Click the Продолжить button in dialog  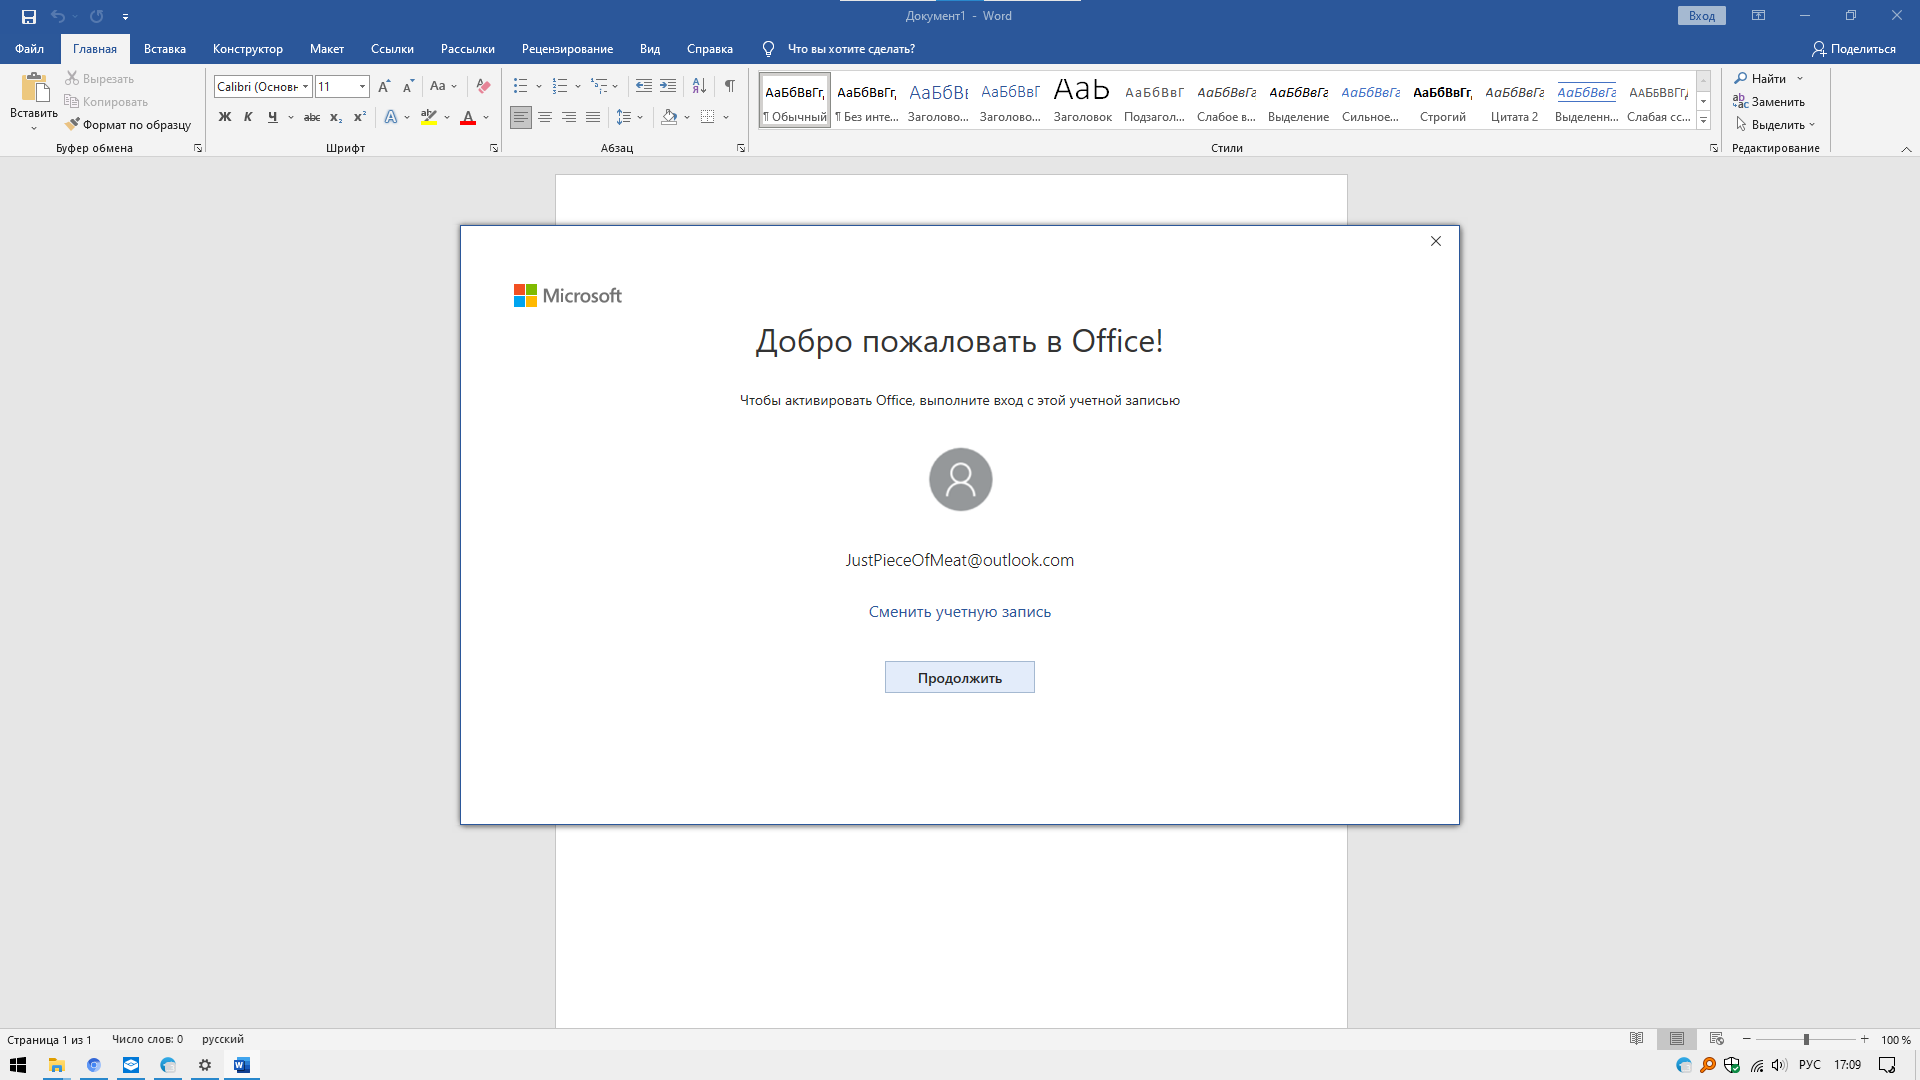pos(959,677)
